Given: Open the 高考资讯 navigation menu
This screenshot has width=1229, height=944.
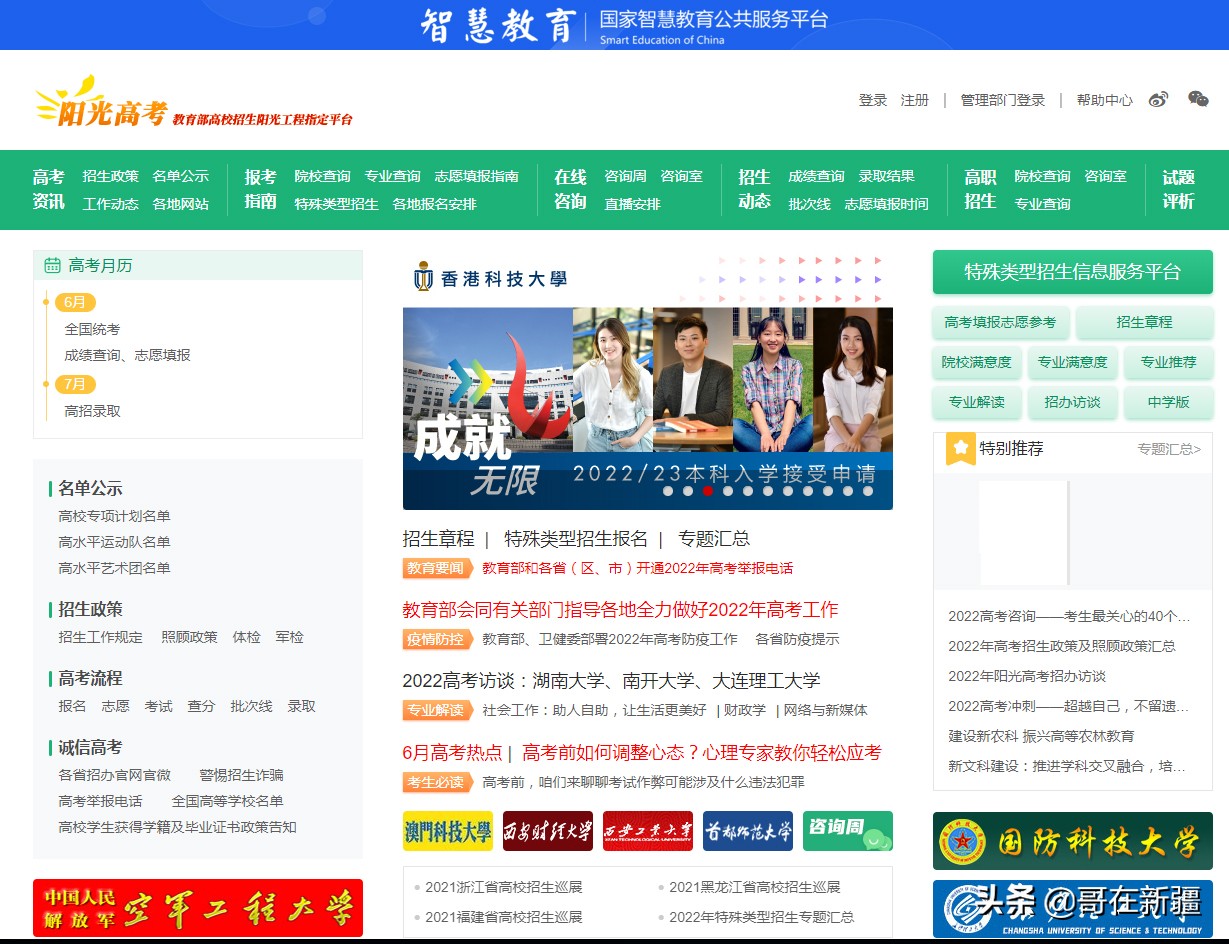Looking at the screenshot, I should [x=48, y=188].
